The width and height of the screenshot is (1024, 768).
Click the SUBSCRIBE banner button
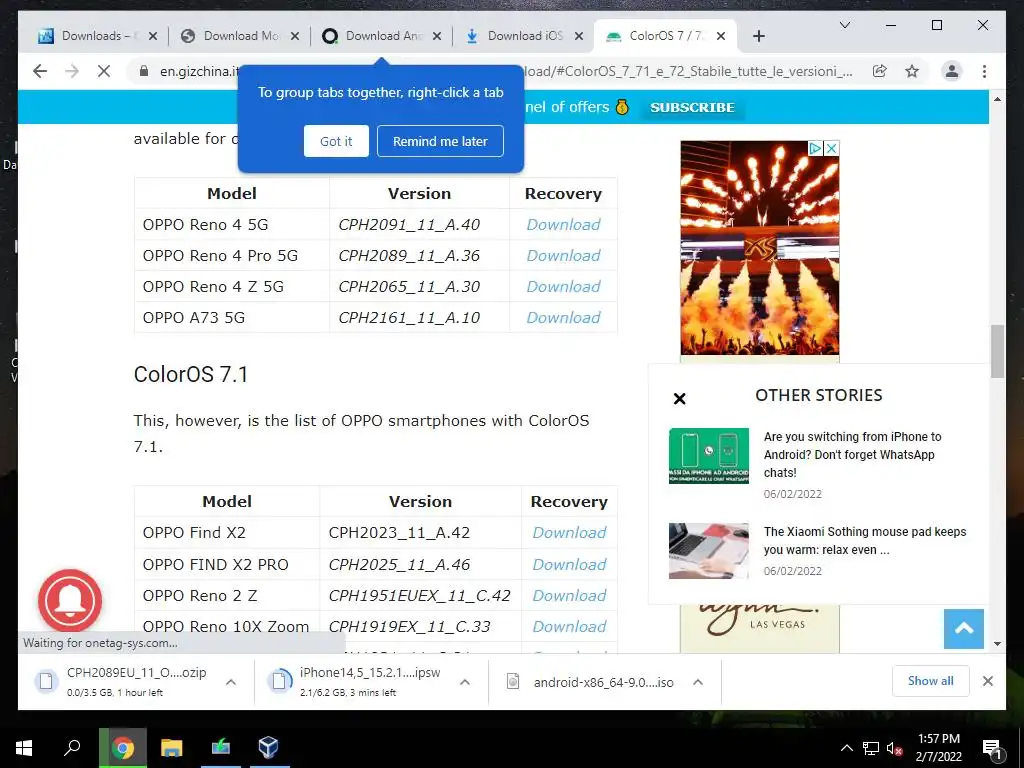click(692, 107)
